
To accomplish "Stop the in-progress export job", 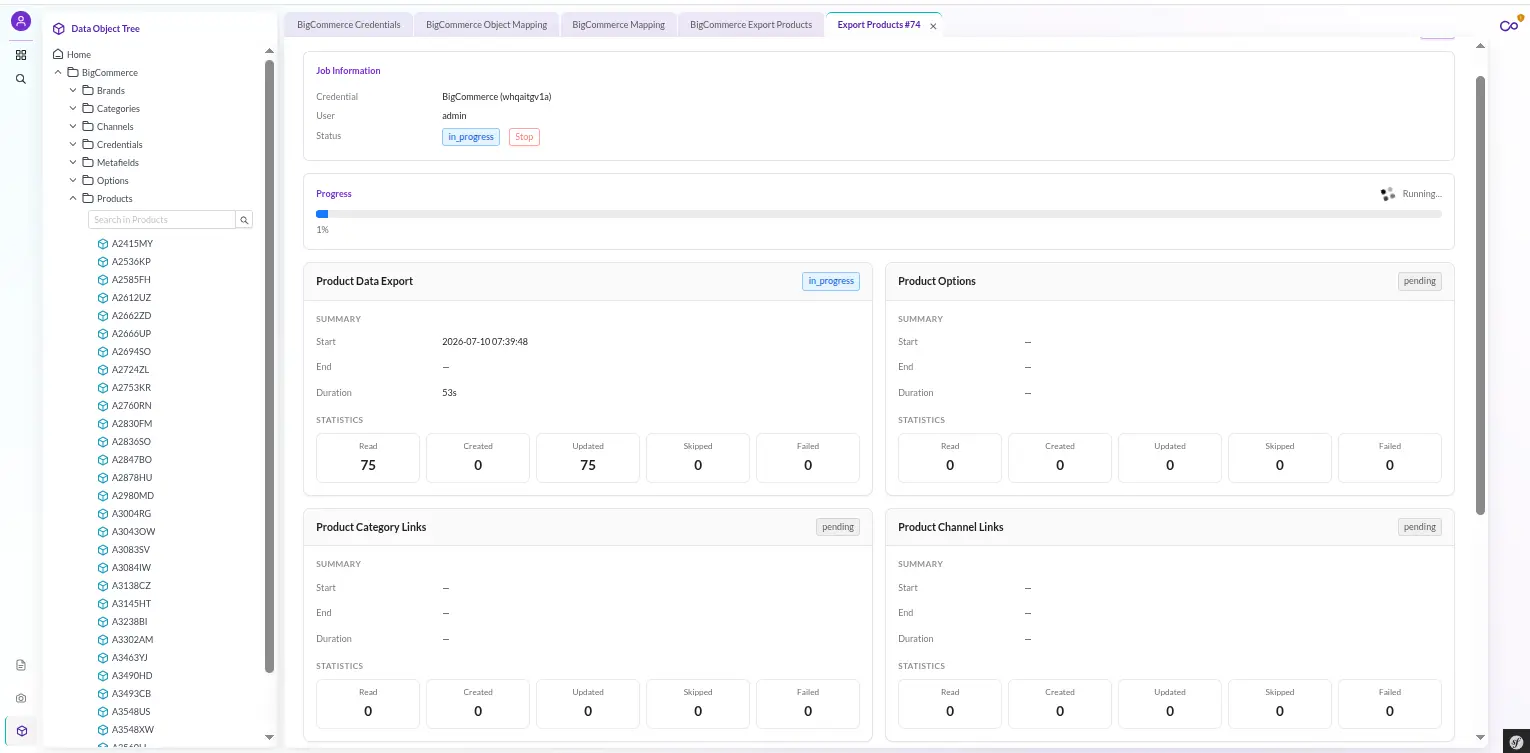I will 524,137.
